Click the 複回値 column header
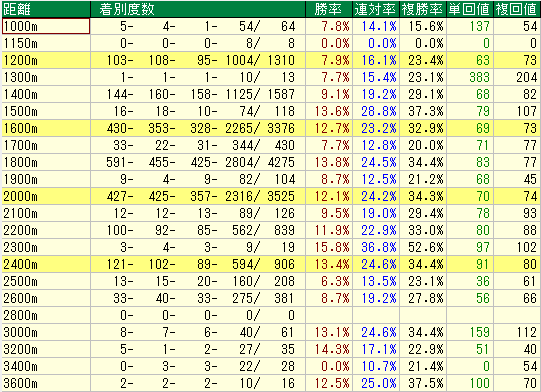This screenshot has height=392, width=541. point(517,9)
